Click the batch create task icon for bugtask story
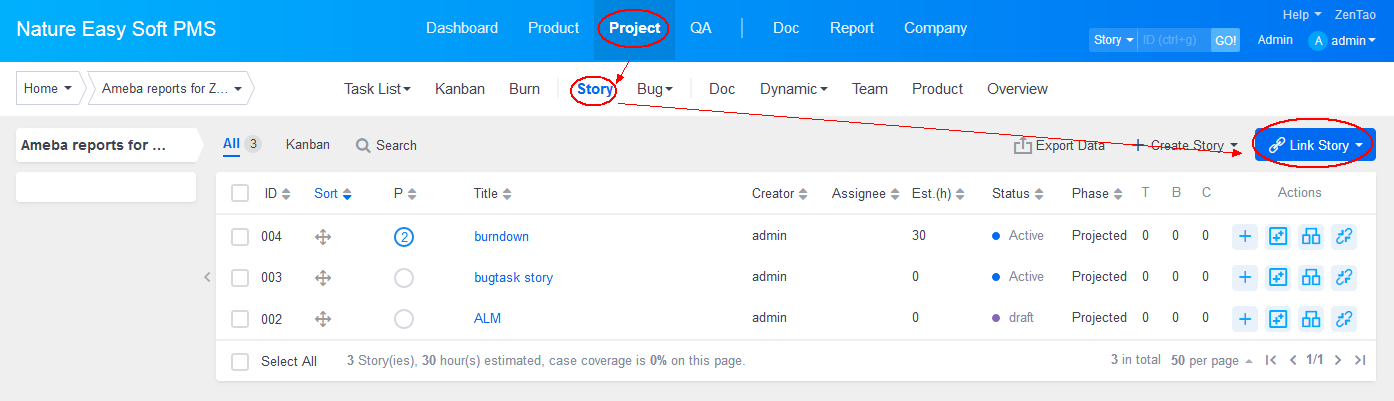The width and height of the screenshot is (1394, 401). (1277, 277)
